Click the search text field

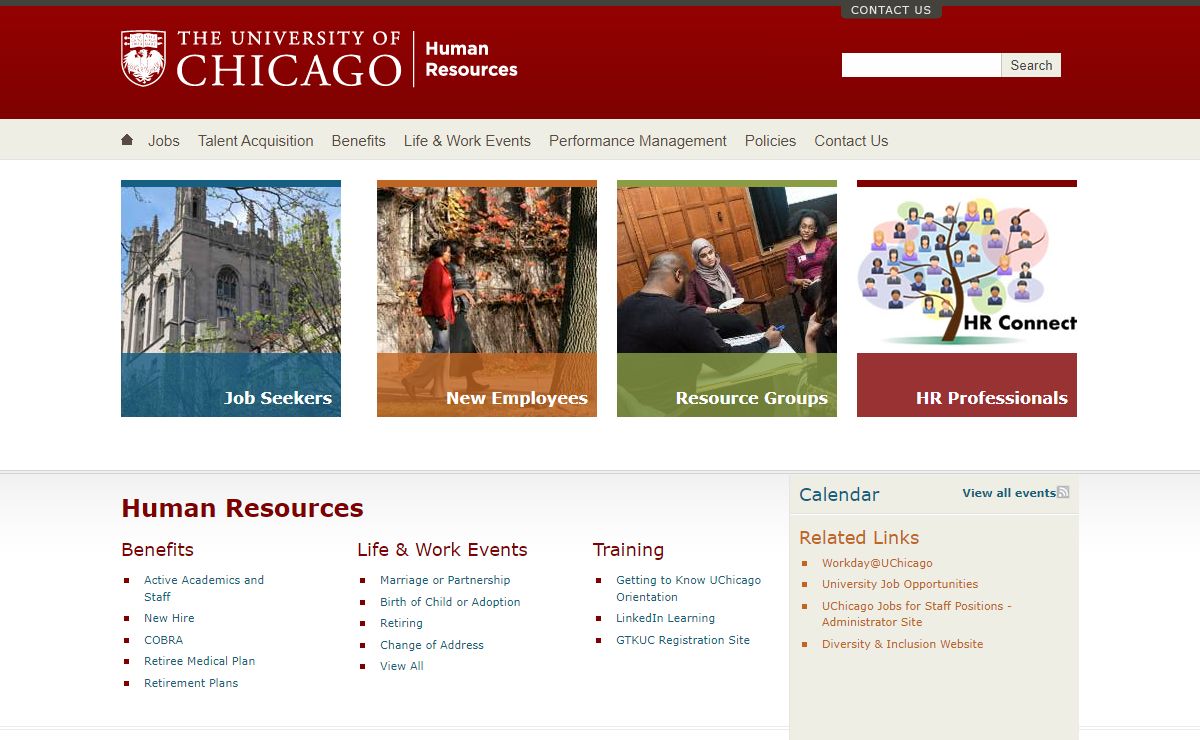(921, 65)
